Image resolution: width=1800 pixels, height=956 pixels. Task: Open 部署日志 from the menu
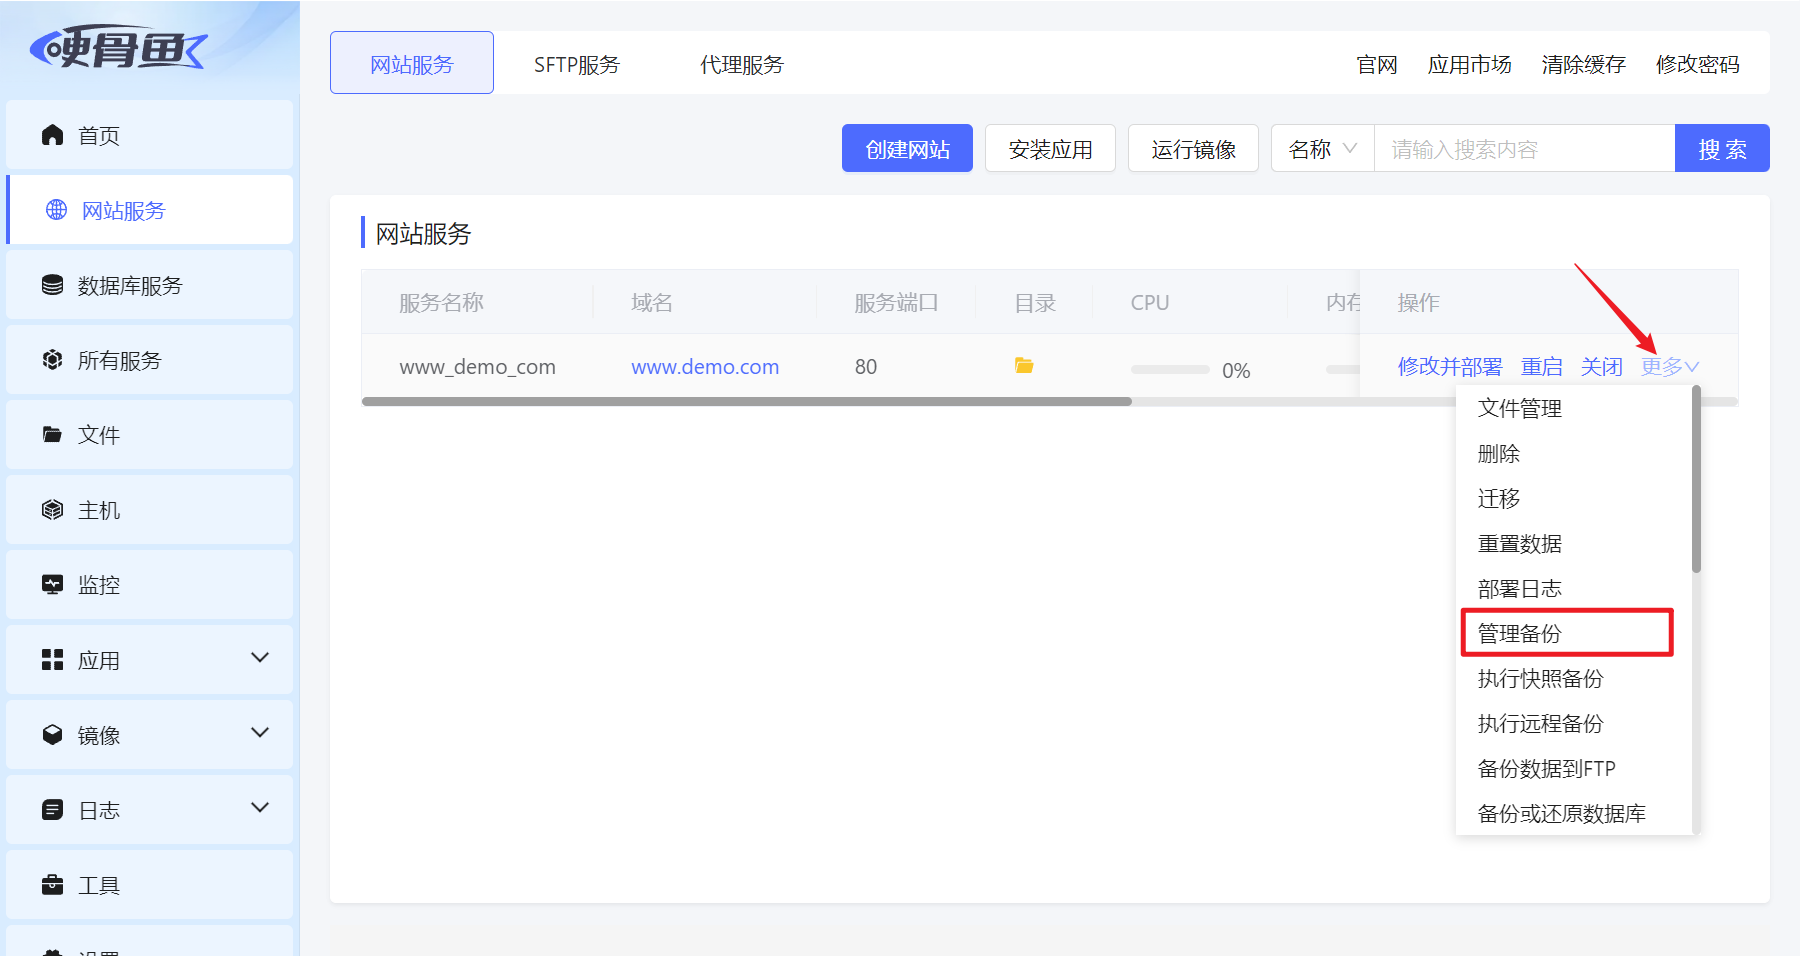[x=1520, y=588]
